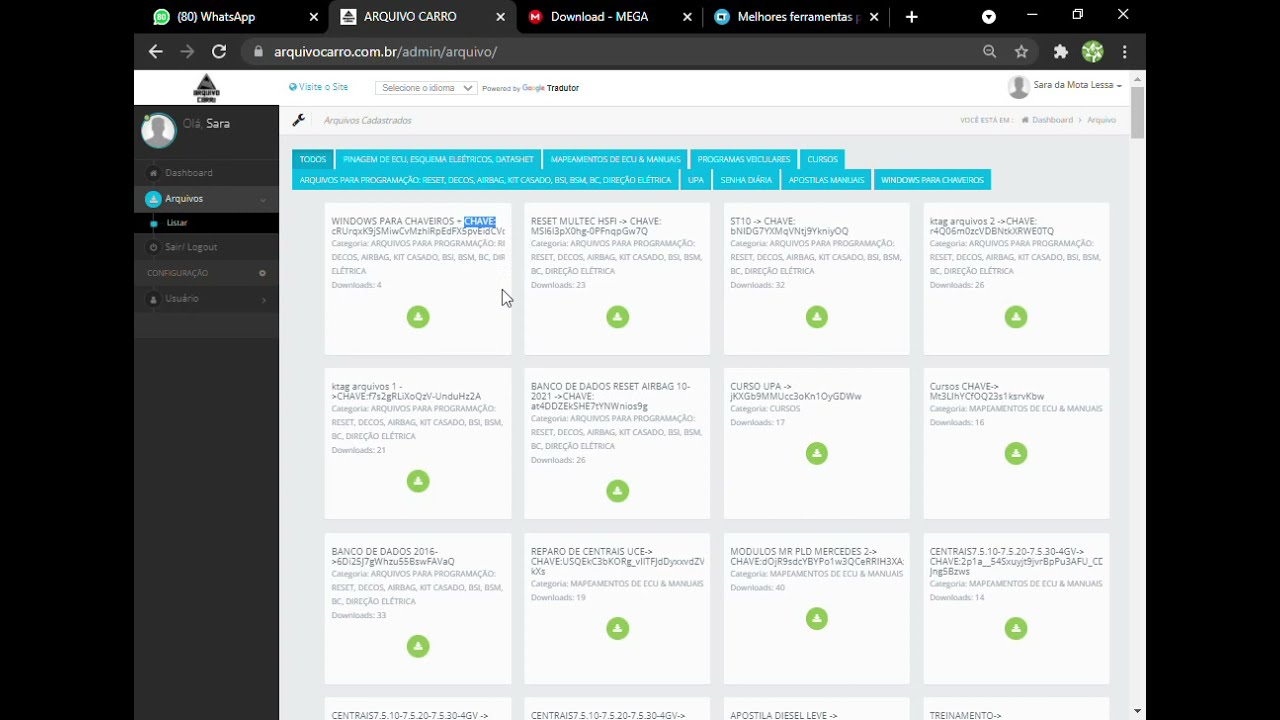Download CENTRAIS7.5.10-7.5.20-7.5.30-4GV file ending Jng5Bzws
The height and width of the screenshot is (720, 1280).
(1016, 628)
